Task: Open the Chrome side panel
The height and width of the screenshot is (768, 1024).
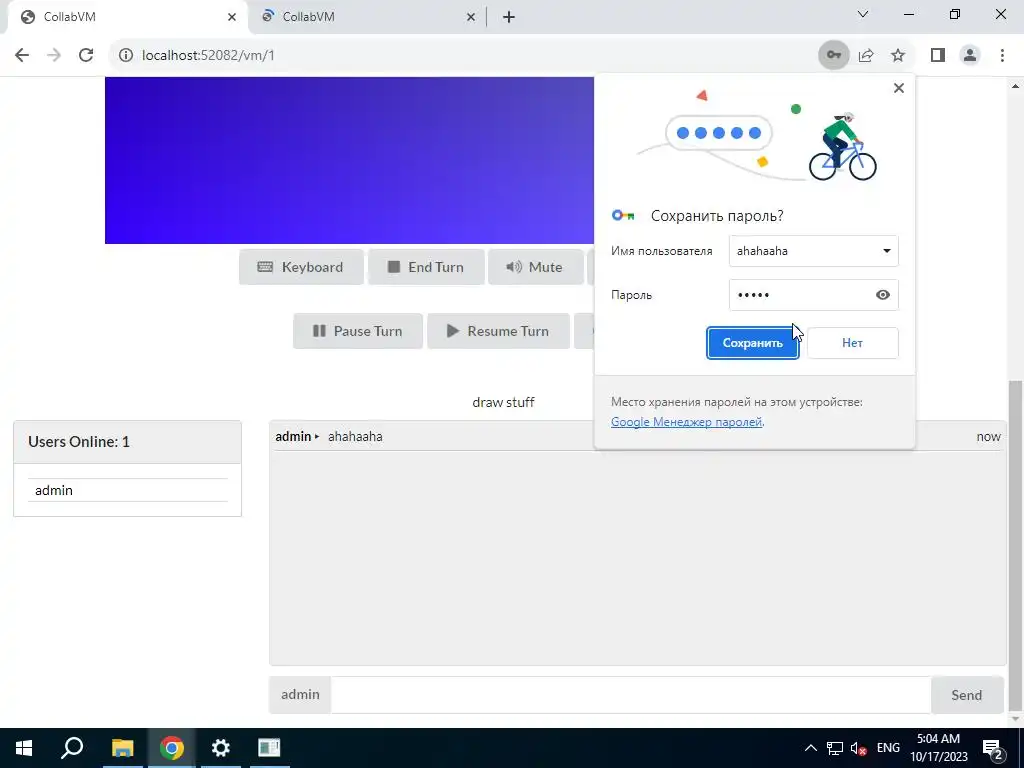Action: [x=938, y=55]
